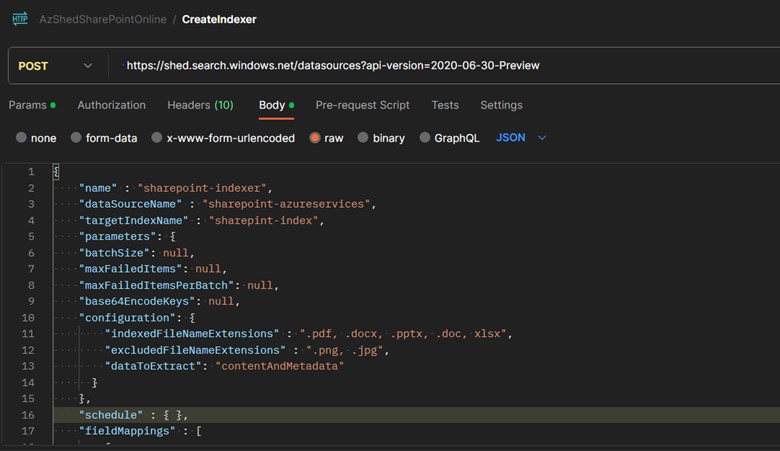Screen dimensions: 780x451
Task: Click the "sharepoint-indexer" value
Action: [x=202, y=188]
